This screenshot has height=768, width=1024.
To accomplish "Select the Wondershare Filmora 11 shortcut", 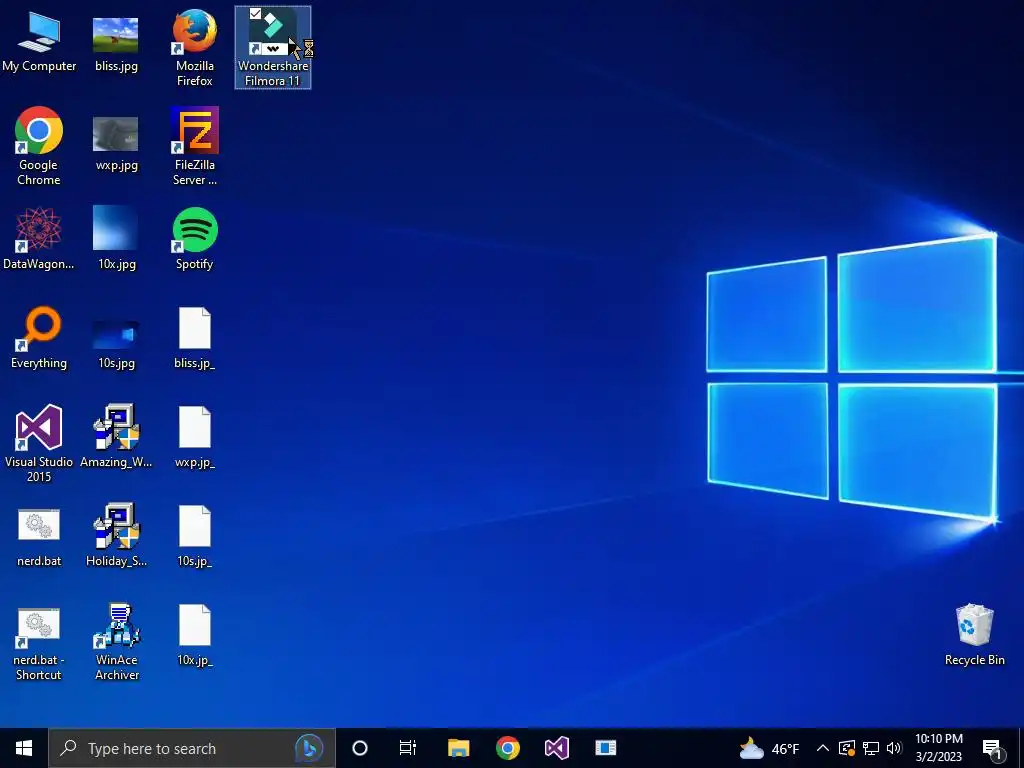I will [273, 48].
